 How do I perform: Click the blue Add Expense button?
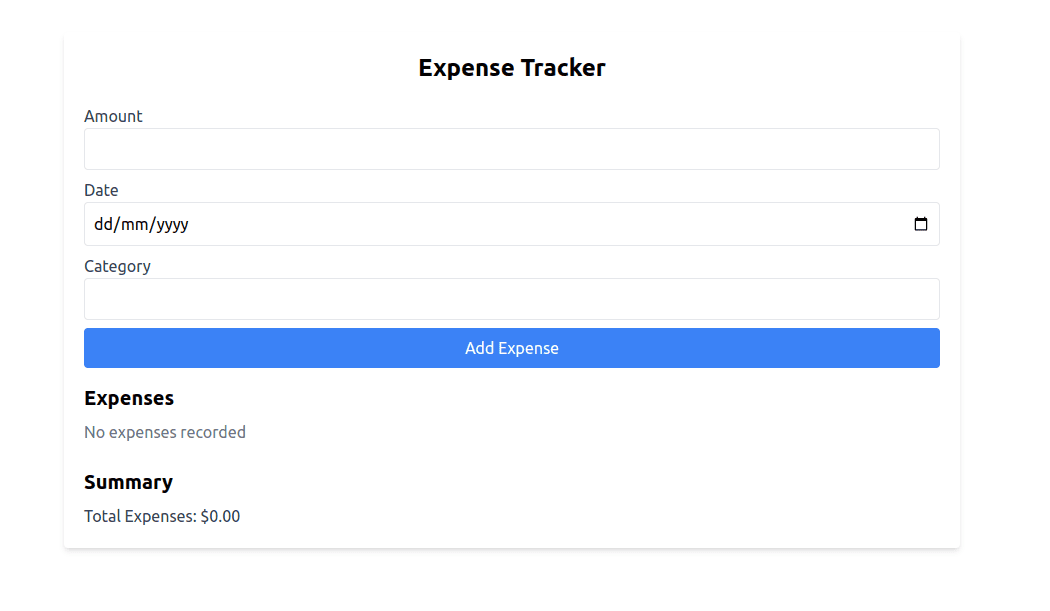tap(512, 348)
